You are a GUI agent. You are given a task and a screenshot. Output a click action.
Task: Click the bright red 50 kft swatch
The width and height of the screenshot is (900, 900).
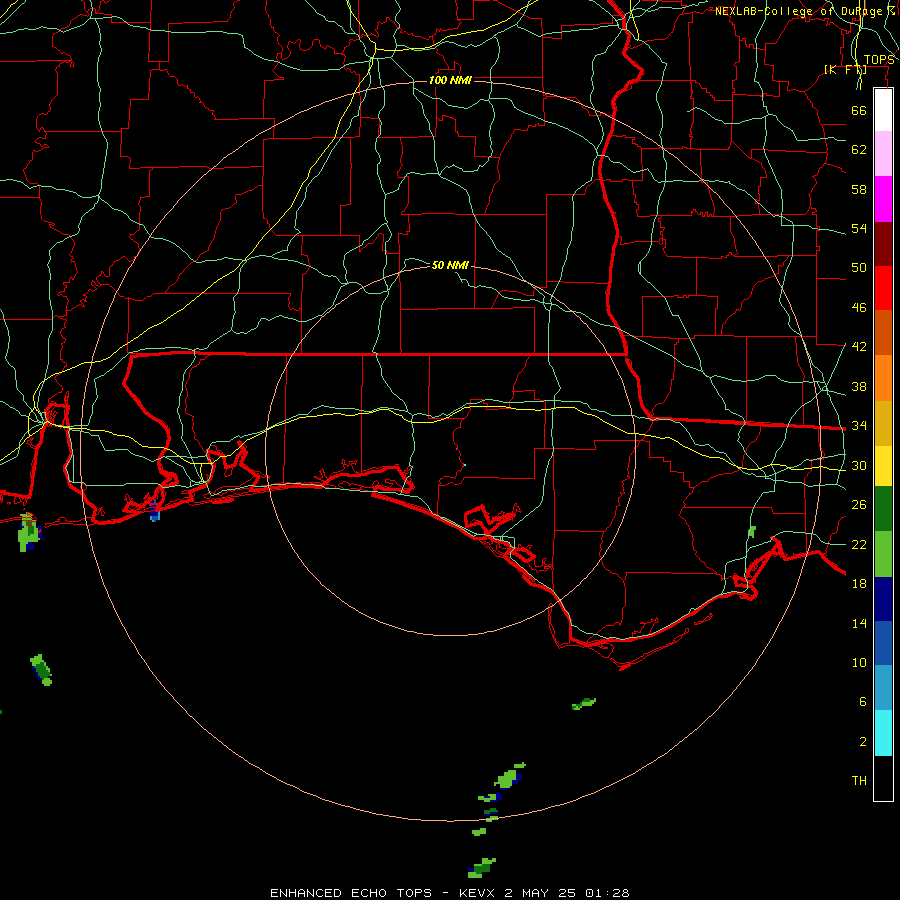coord(883,288)
